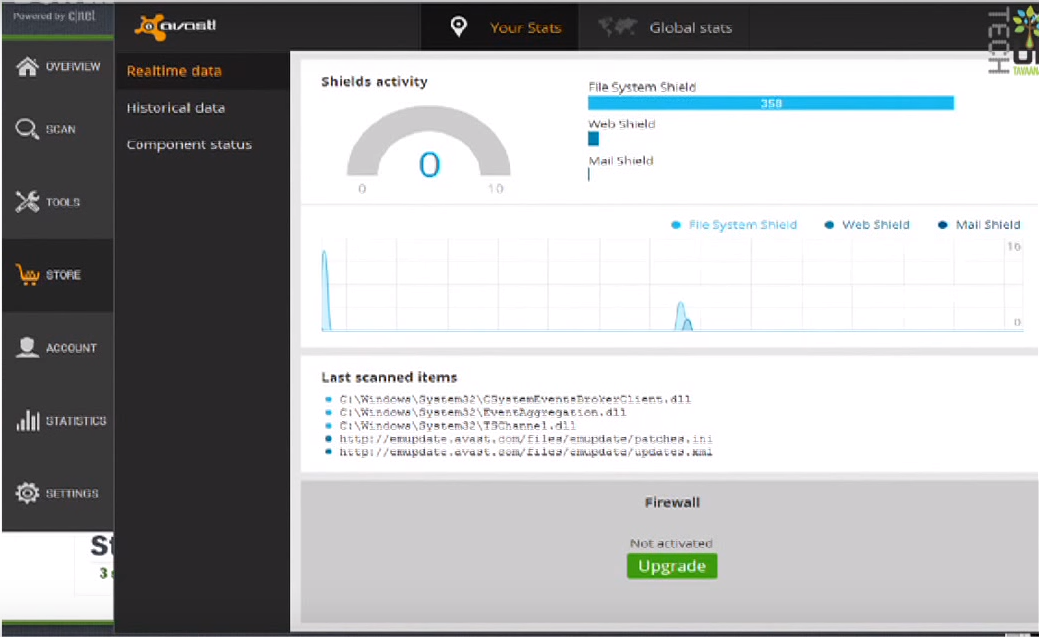1039x637 pixels.
Task: Click the SETTINGS sidebar label
Action: pos(72,494)
